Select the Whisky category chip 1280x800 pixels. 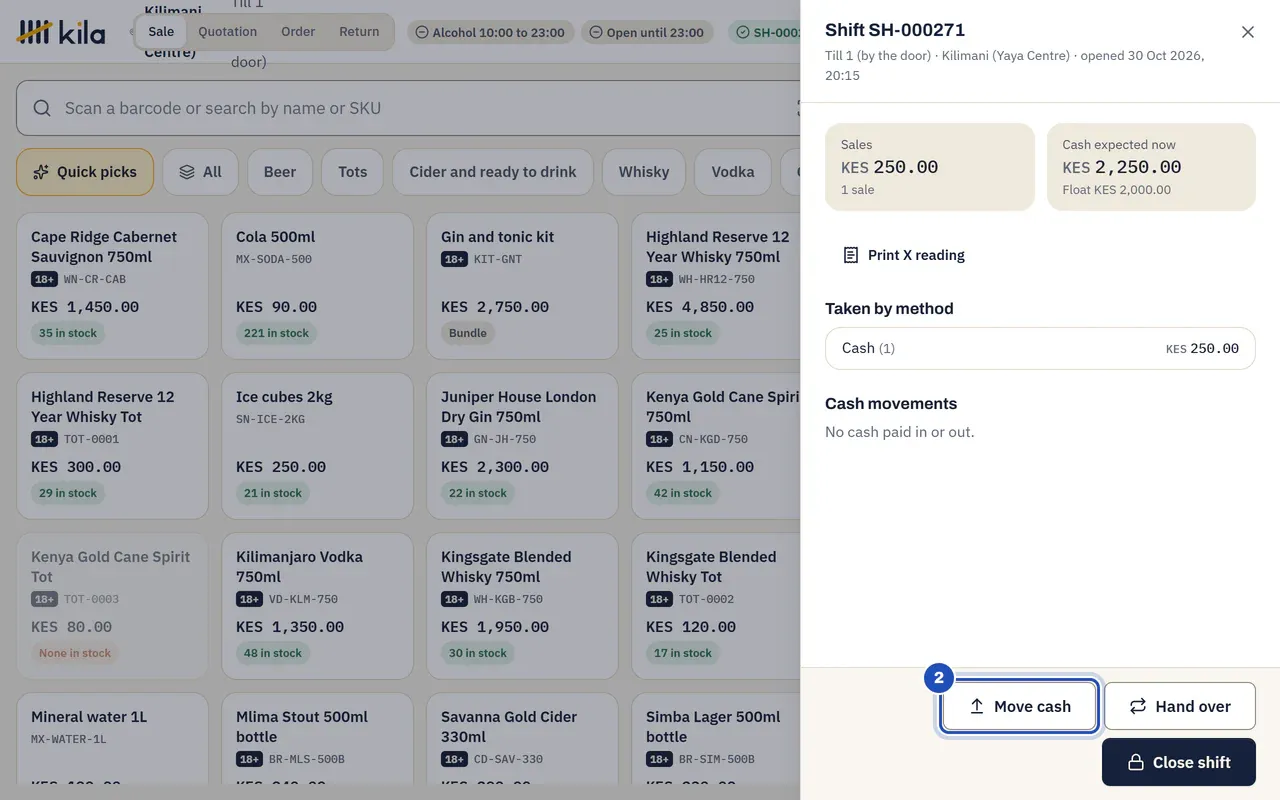[644, 172]
